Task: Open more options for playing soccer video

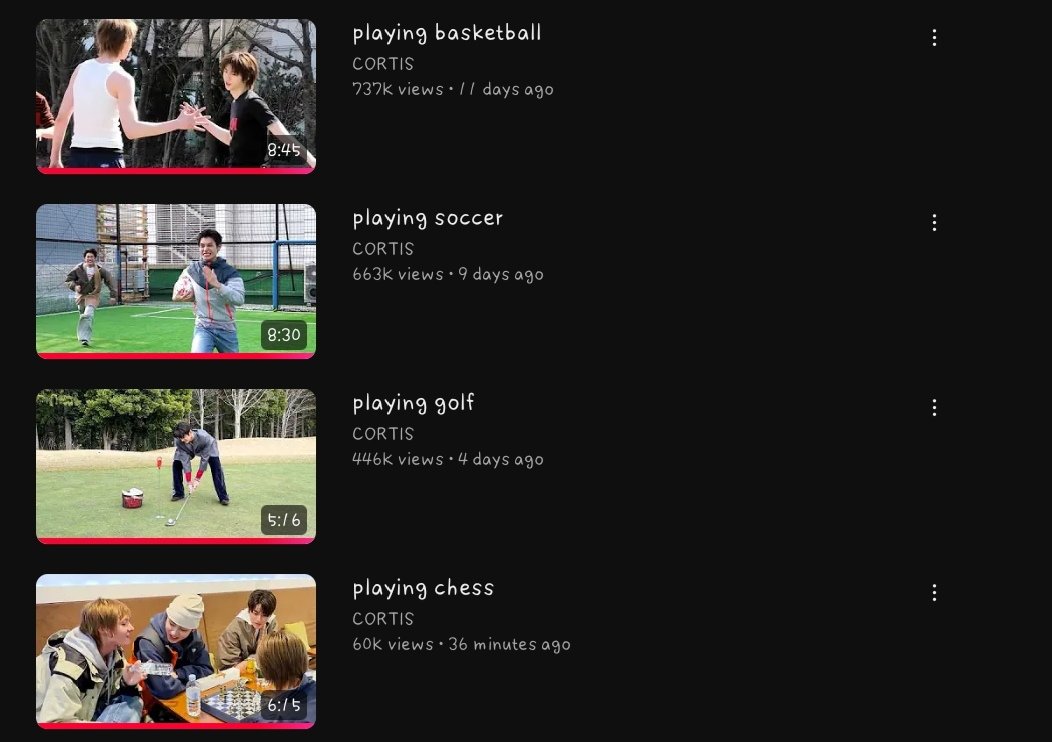Action: (934, 223)
